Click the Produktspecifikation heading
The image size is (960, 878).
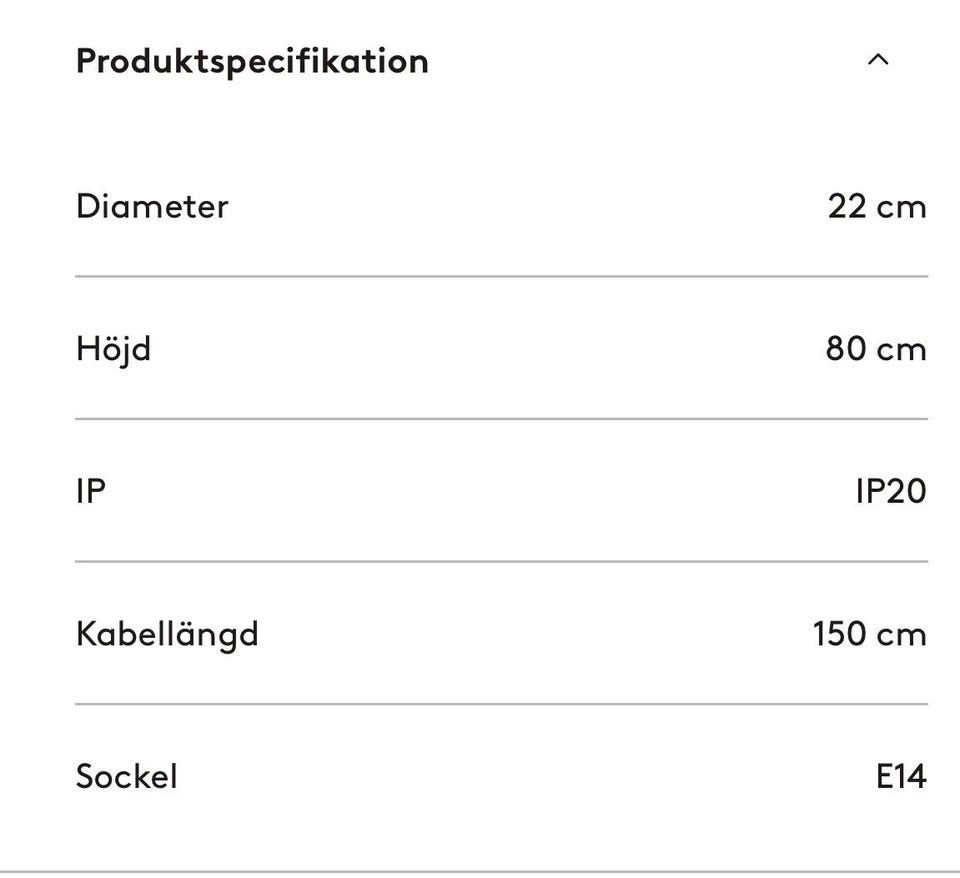252,61
